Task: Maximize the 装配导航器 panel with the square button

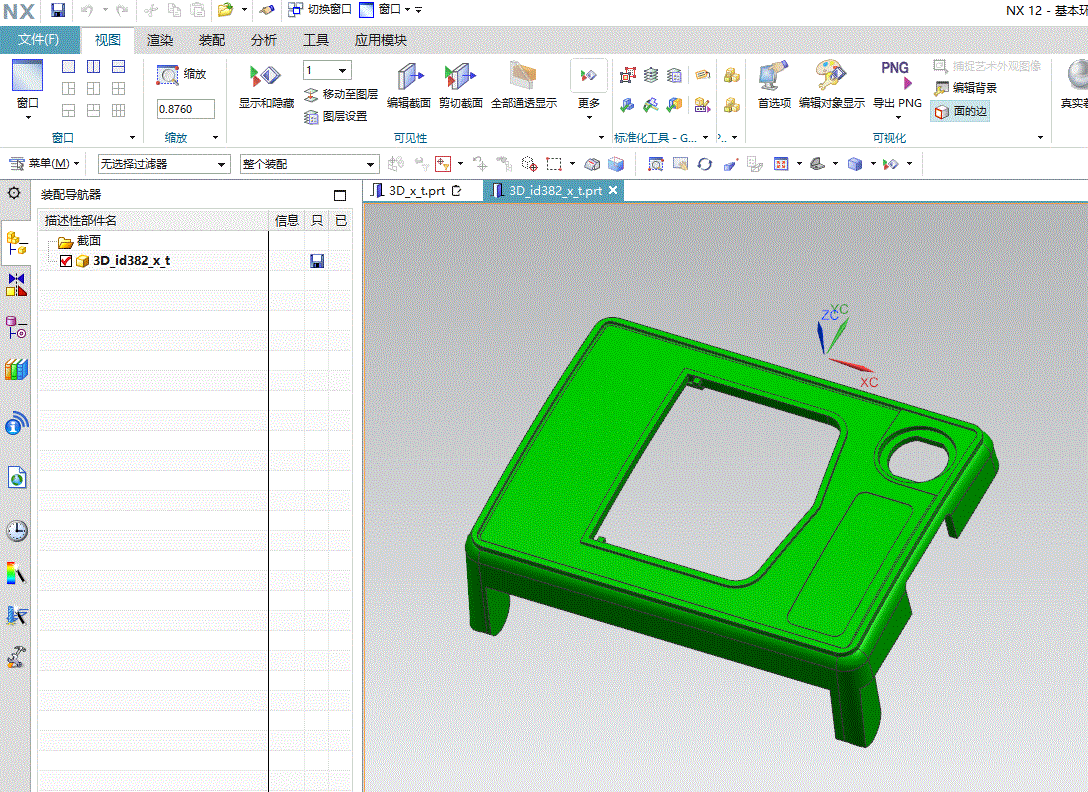Action: [x=340, y=195]
